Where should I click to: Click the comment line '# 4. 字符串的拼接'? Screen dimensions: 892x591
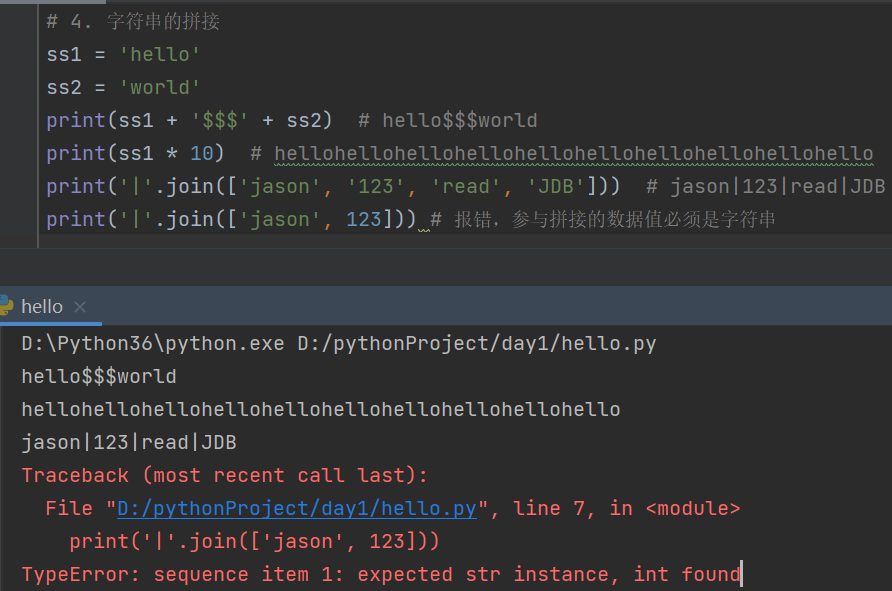(x=133, y=22)
